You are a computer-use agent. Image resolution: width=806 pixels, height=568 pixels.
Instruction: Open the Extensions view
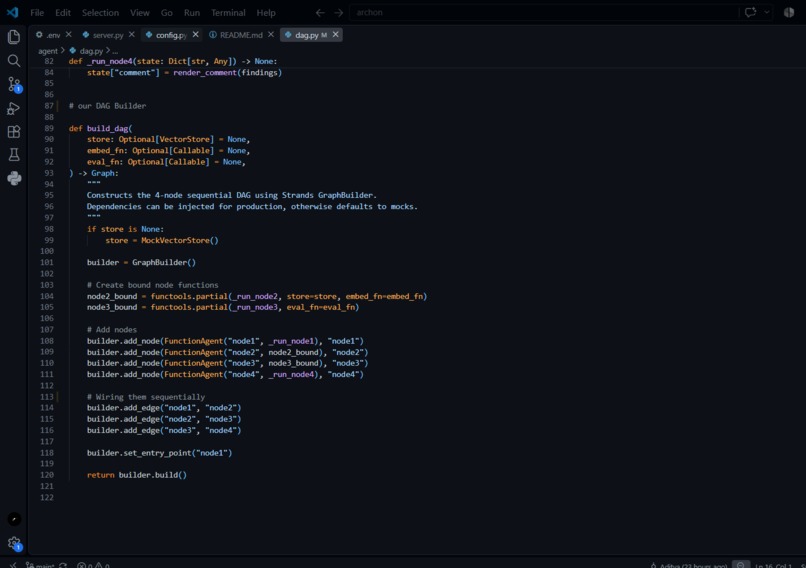(x=14, y=132)
